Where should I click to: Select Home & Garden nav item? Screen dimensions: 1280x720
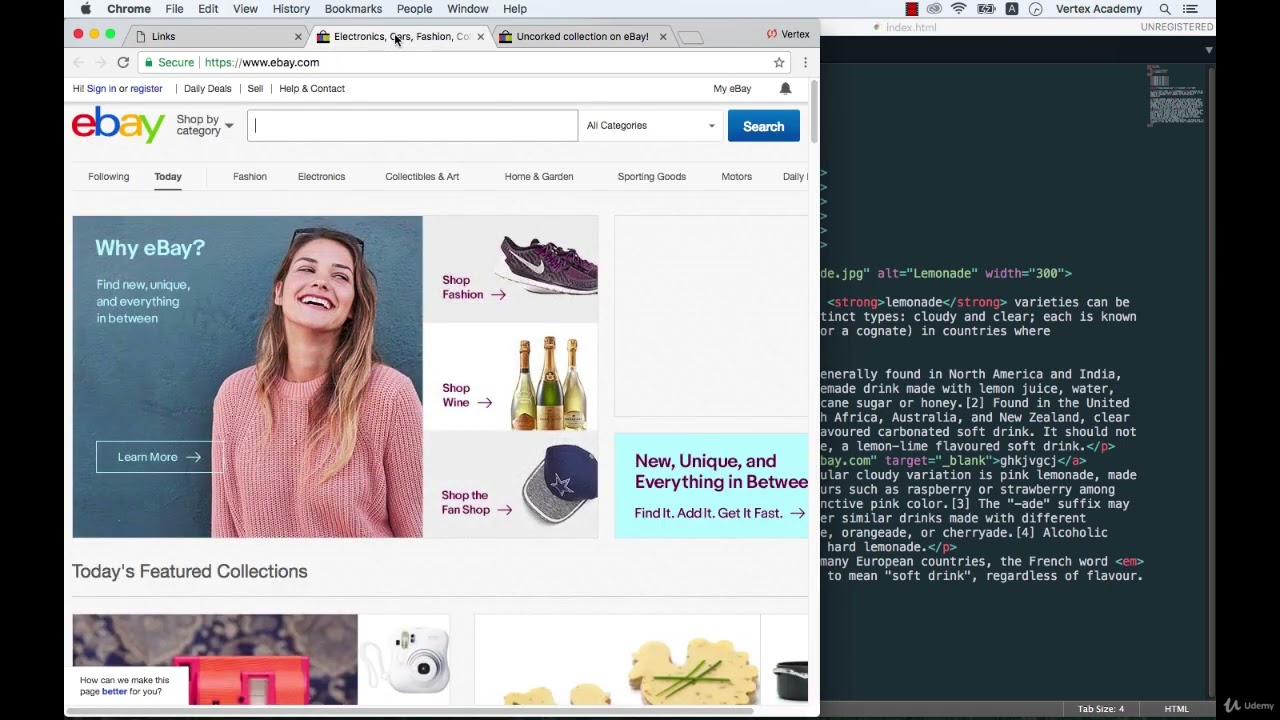coord(539,176)
